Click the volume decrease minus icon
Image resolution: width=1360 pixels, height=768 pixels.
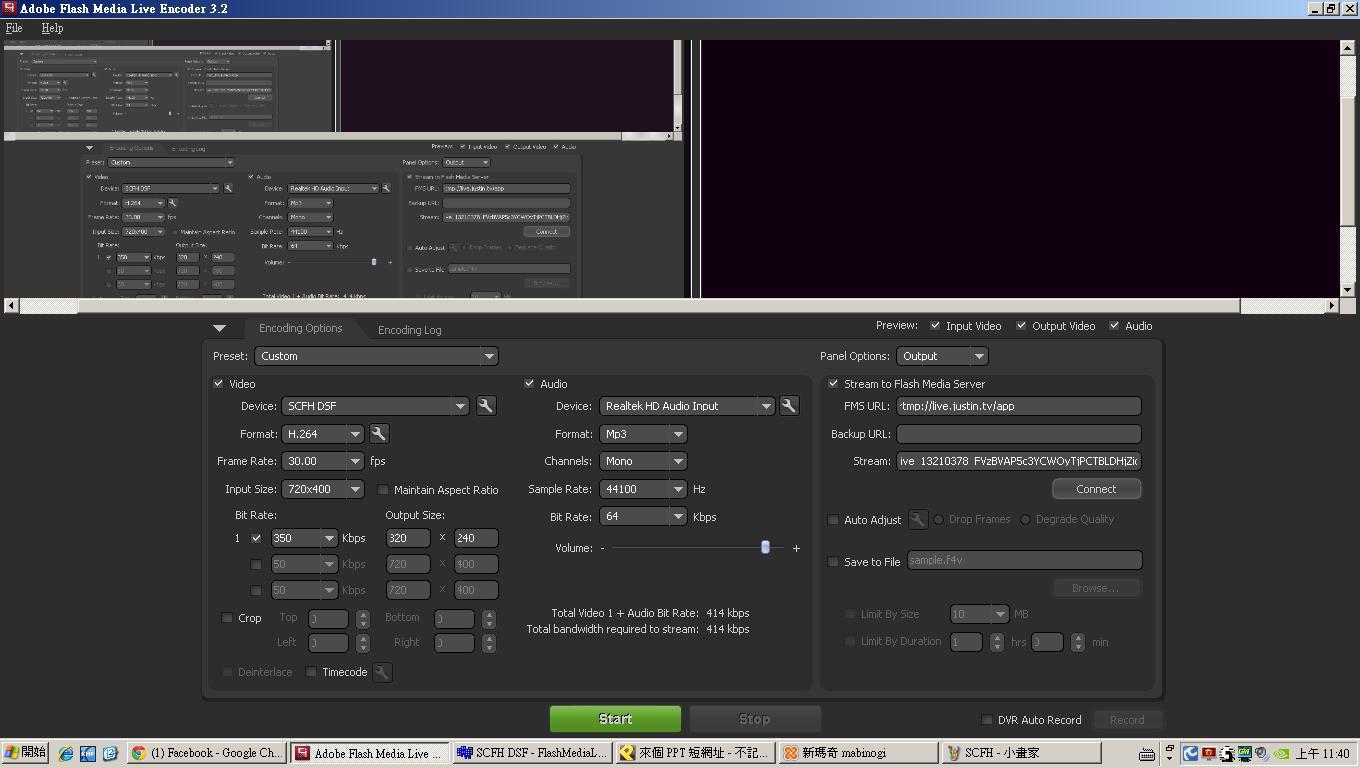pos(602,548)
